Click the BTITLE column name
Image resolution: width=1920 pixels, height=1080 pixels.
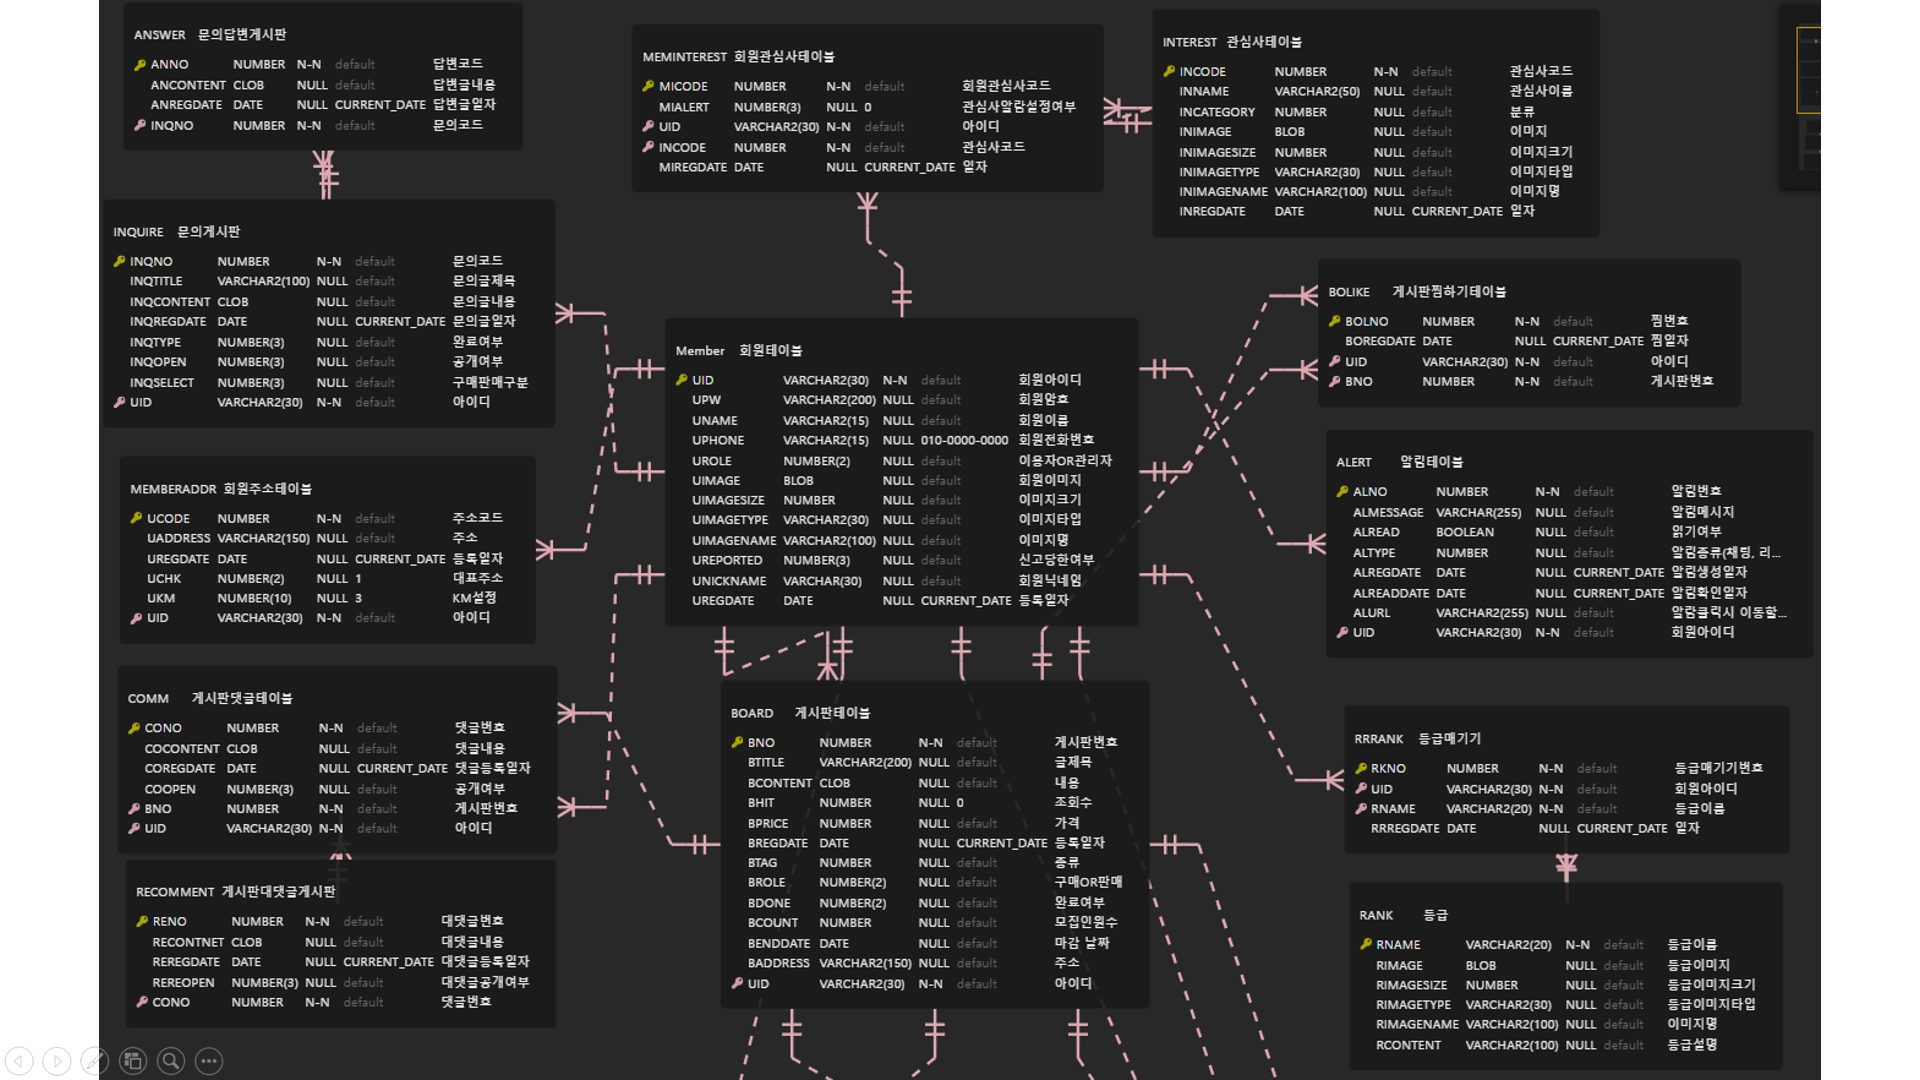pyautogui.click(x=766, y=763)
